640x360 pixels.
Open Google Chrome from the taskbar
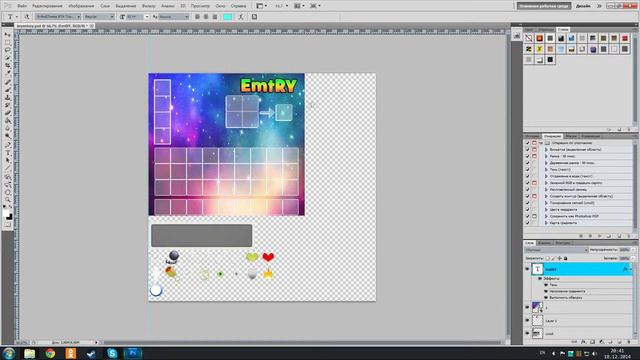(50, 353)
